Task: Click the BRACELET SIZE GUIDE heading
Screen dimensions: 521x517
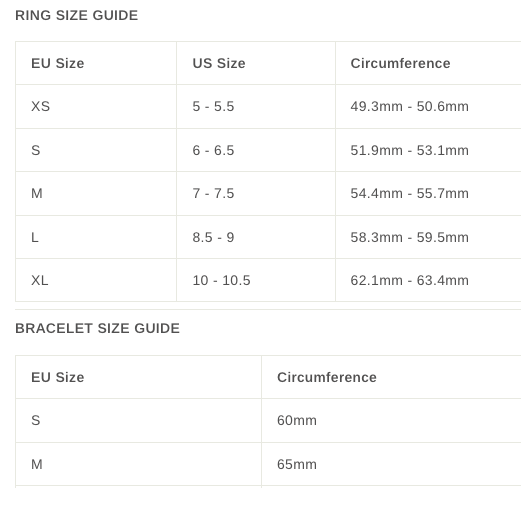Action: 97,328
